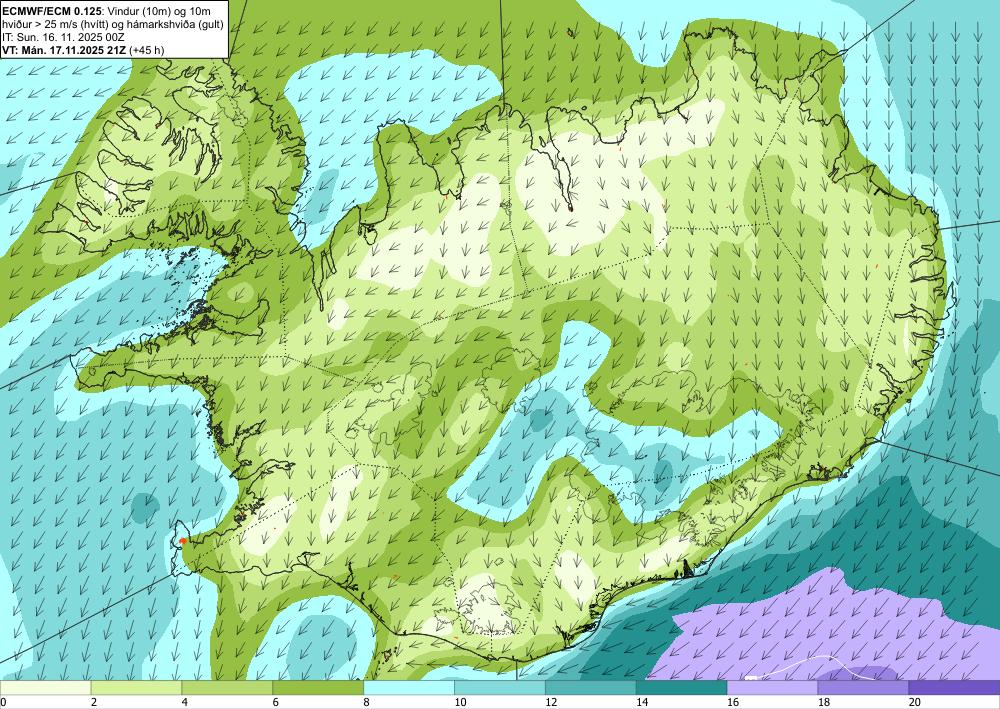The width and height of the screenshot is (1000, 709).
Task: Click the 6–8 m/s green legend swatch
Action: click(318, 688)
